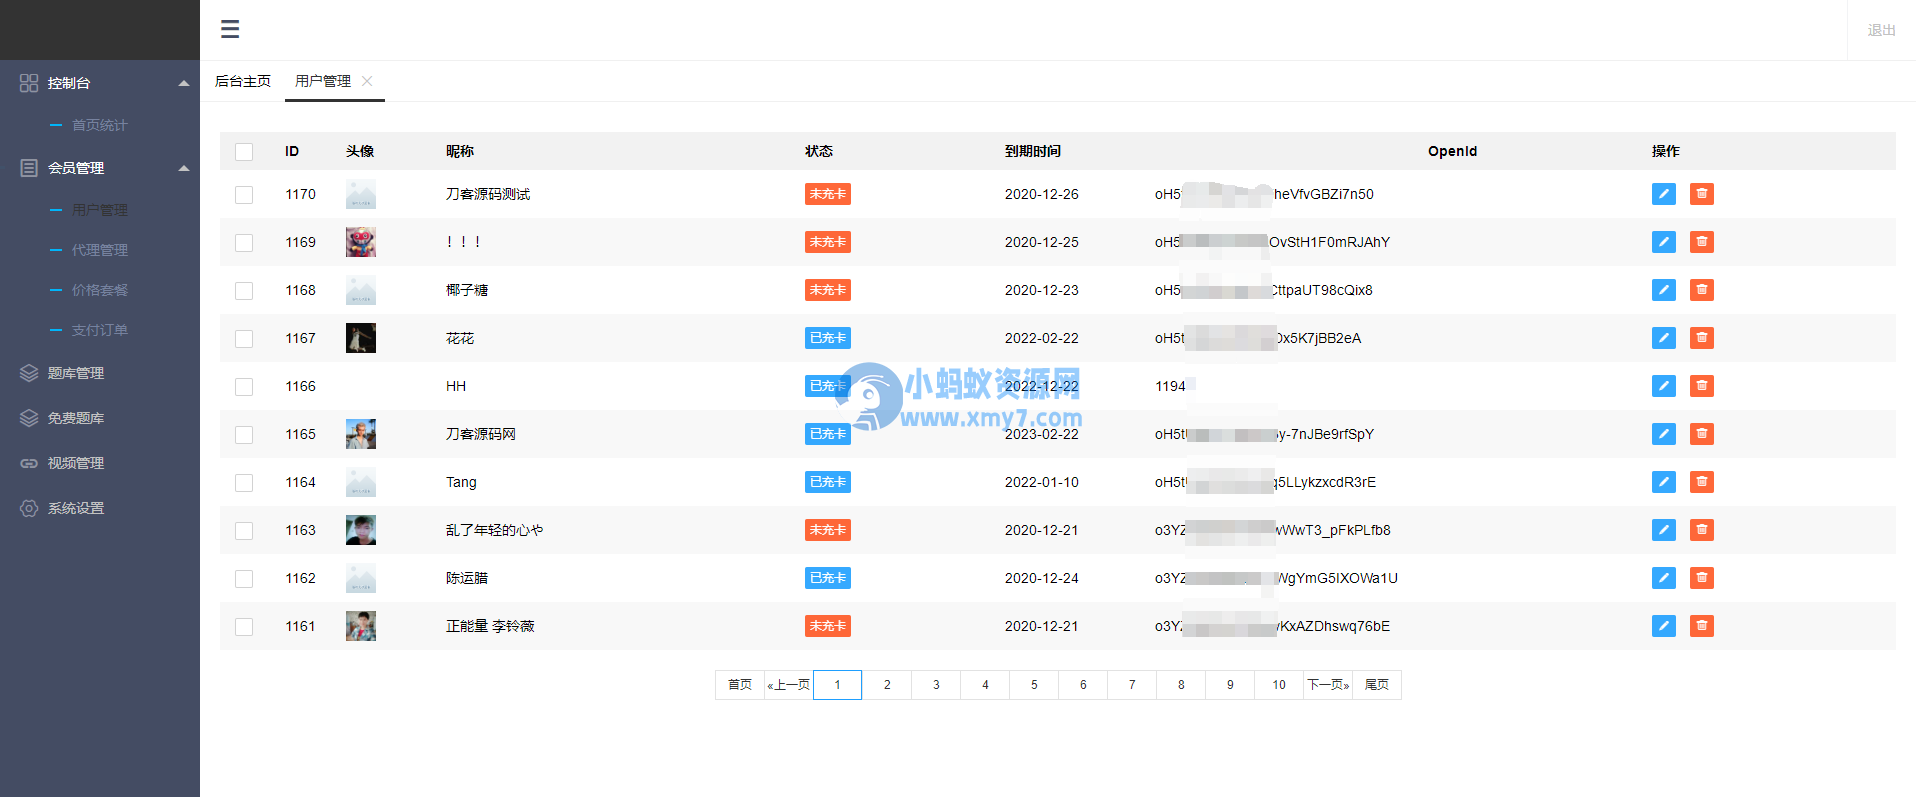This screenshot has width=1916, height=797.
Task: Open 代理管理 in the sidebar
Action: coord(99,250)
